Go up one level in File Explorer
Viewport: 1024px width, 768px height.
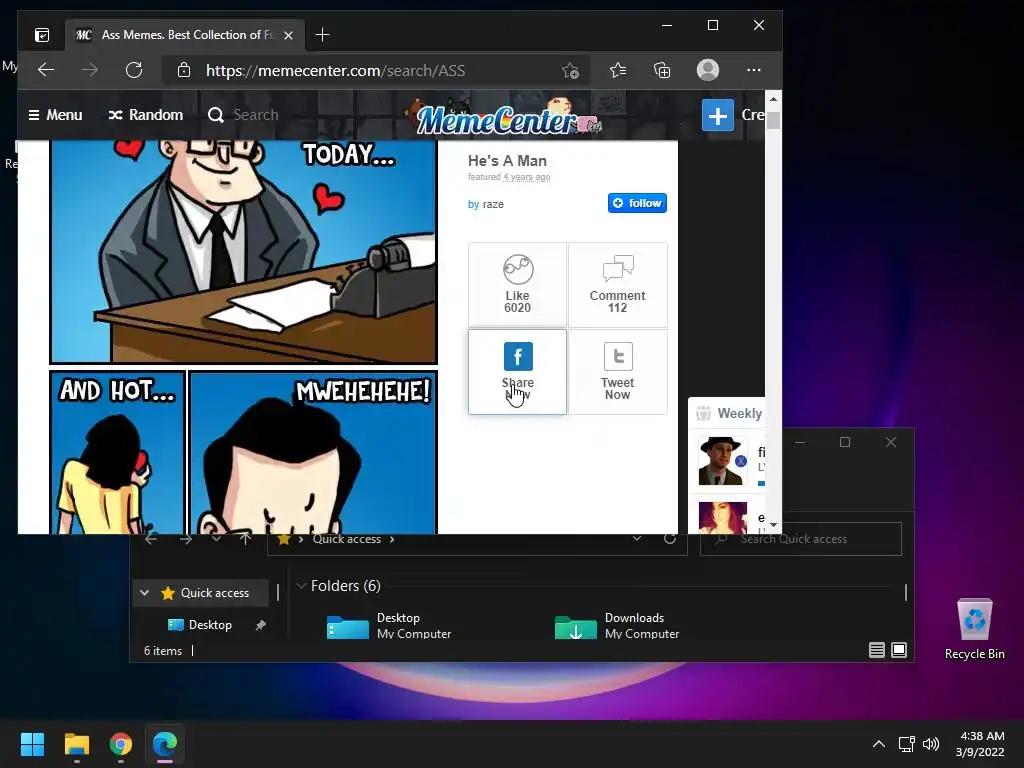click(x=245, y=539)
